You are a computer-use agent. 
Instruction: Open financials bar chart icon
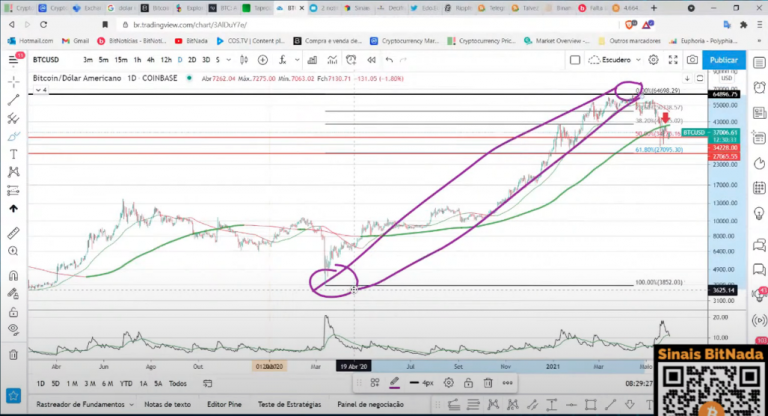(312, 60)
